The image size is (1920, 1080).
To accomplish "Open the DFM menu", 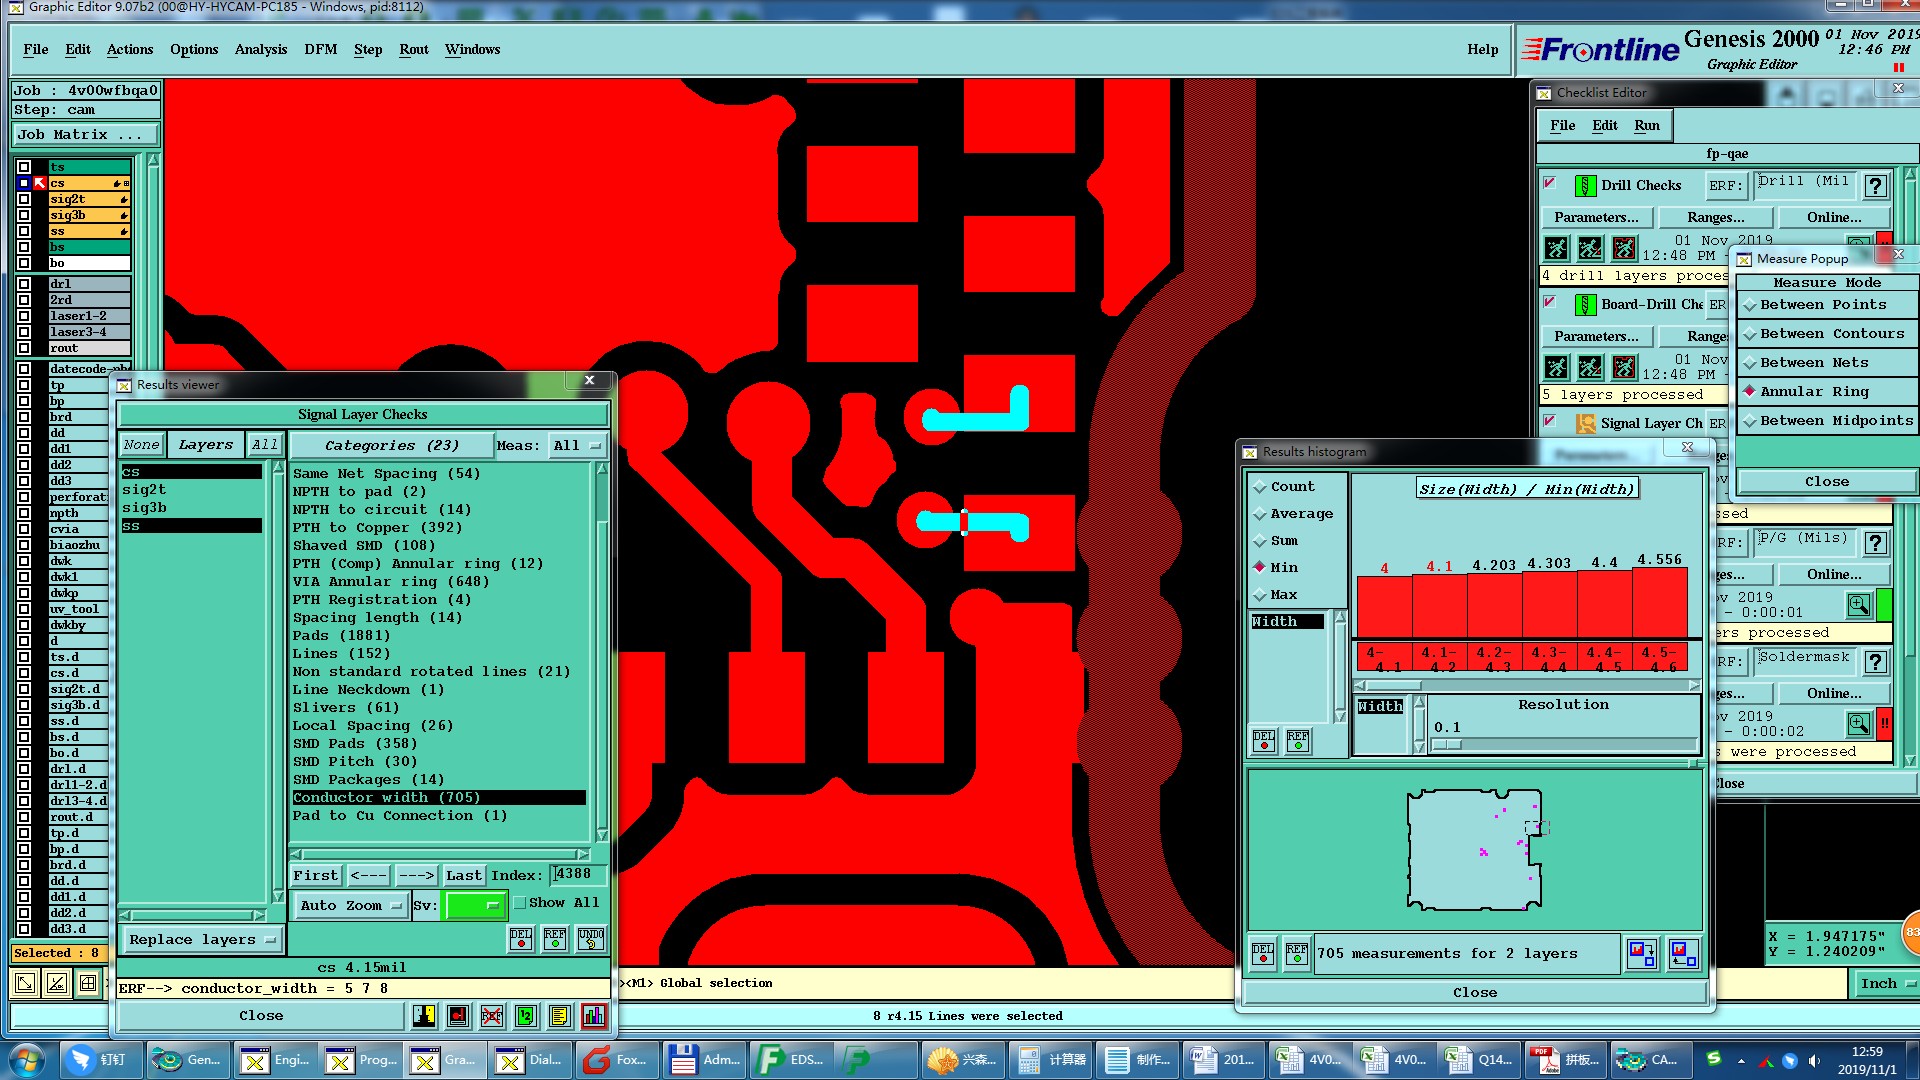I will tap(320, 50).
